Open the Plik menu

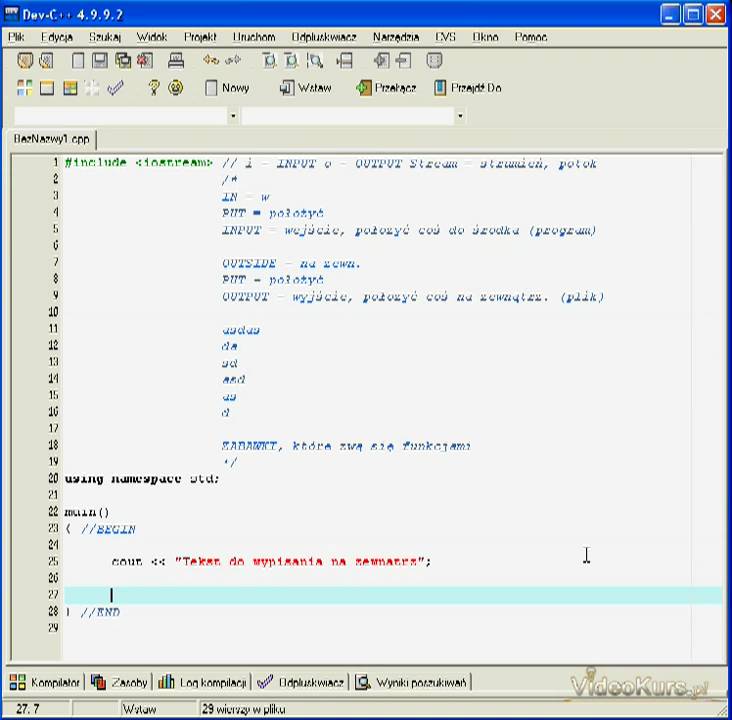point(16,37)
